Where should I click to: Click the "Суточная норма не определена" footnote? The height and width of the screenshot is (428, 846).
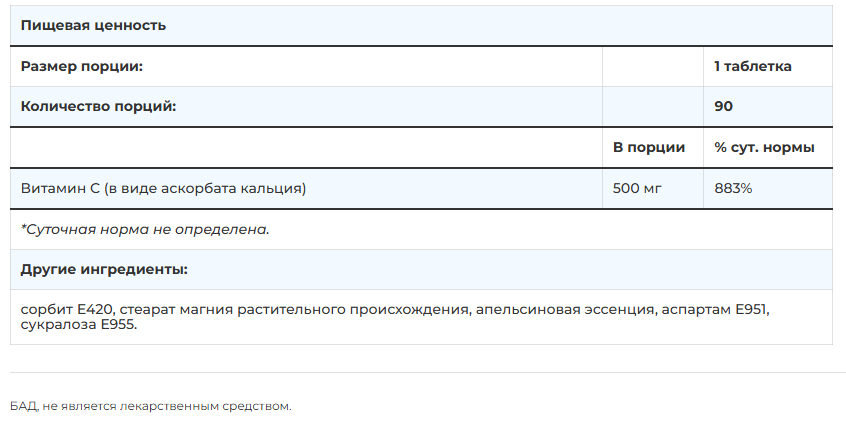coord(145,229)
